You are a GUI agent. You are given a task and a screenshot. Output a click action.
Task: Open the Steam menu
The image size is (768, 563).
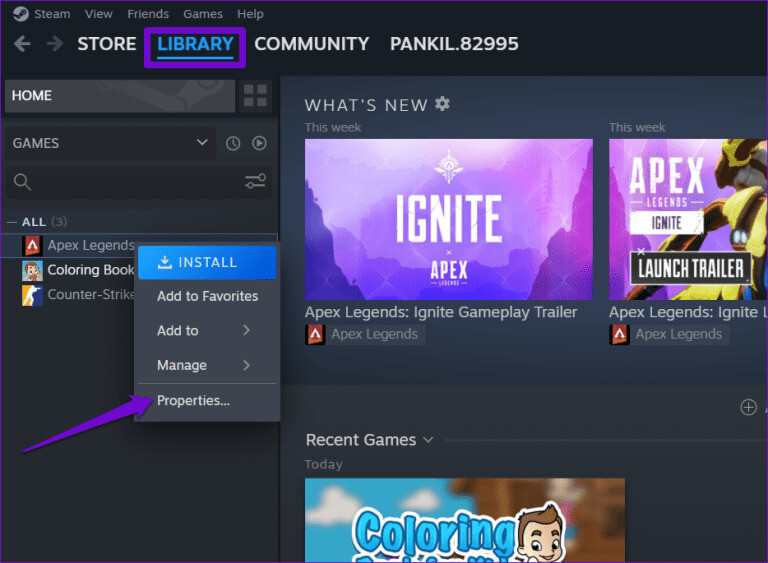point(52,14)
